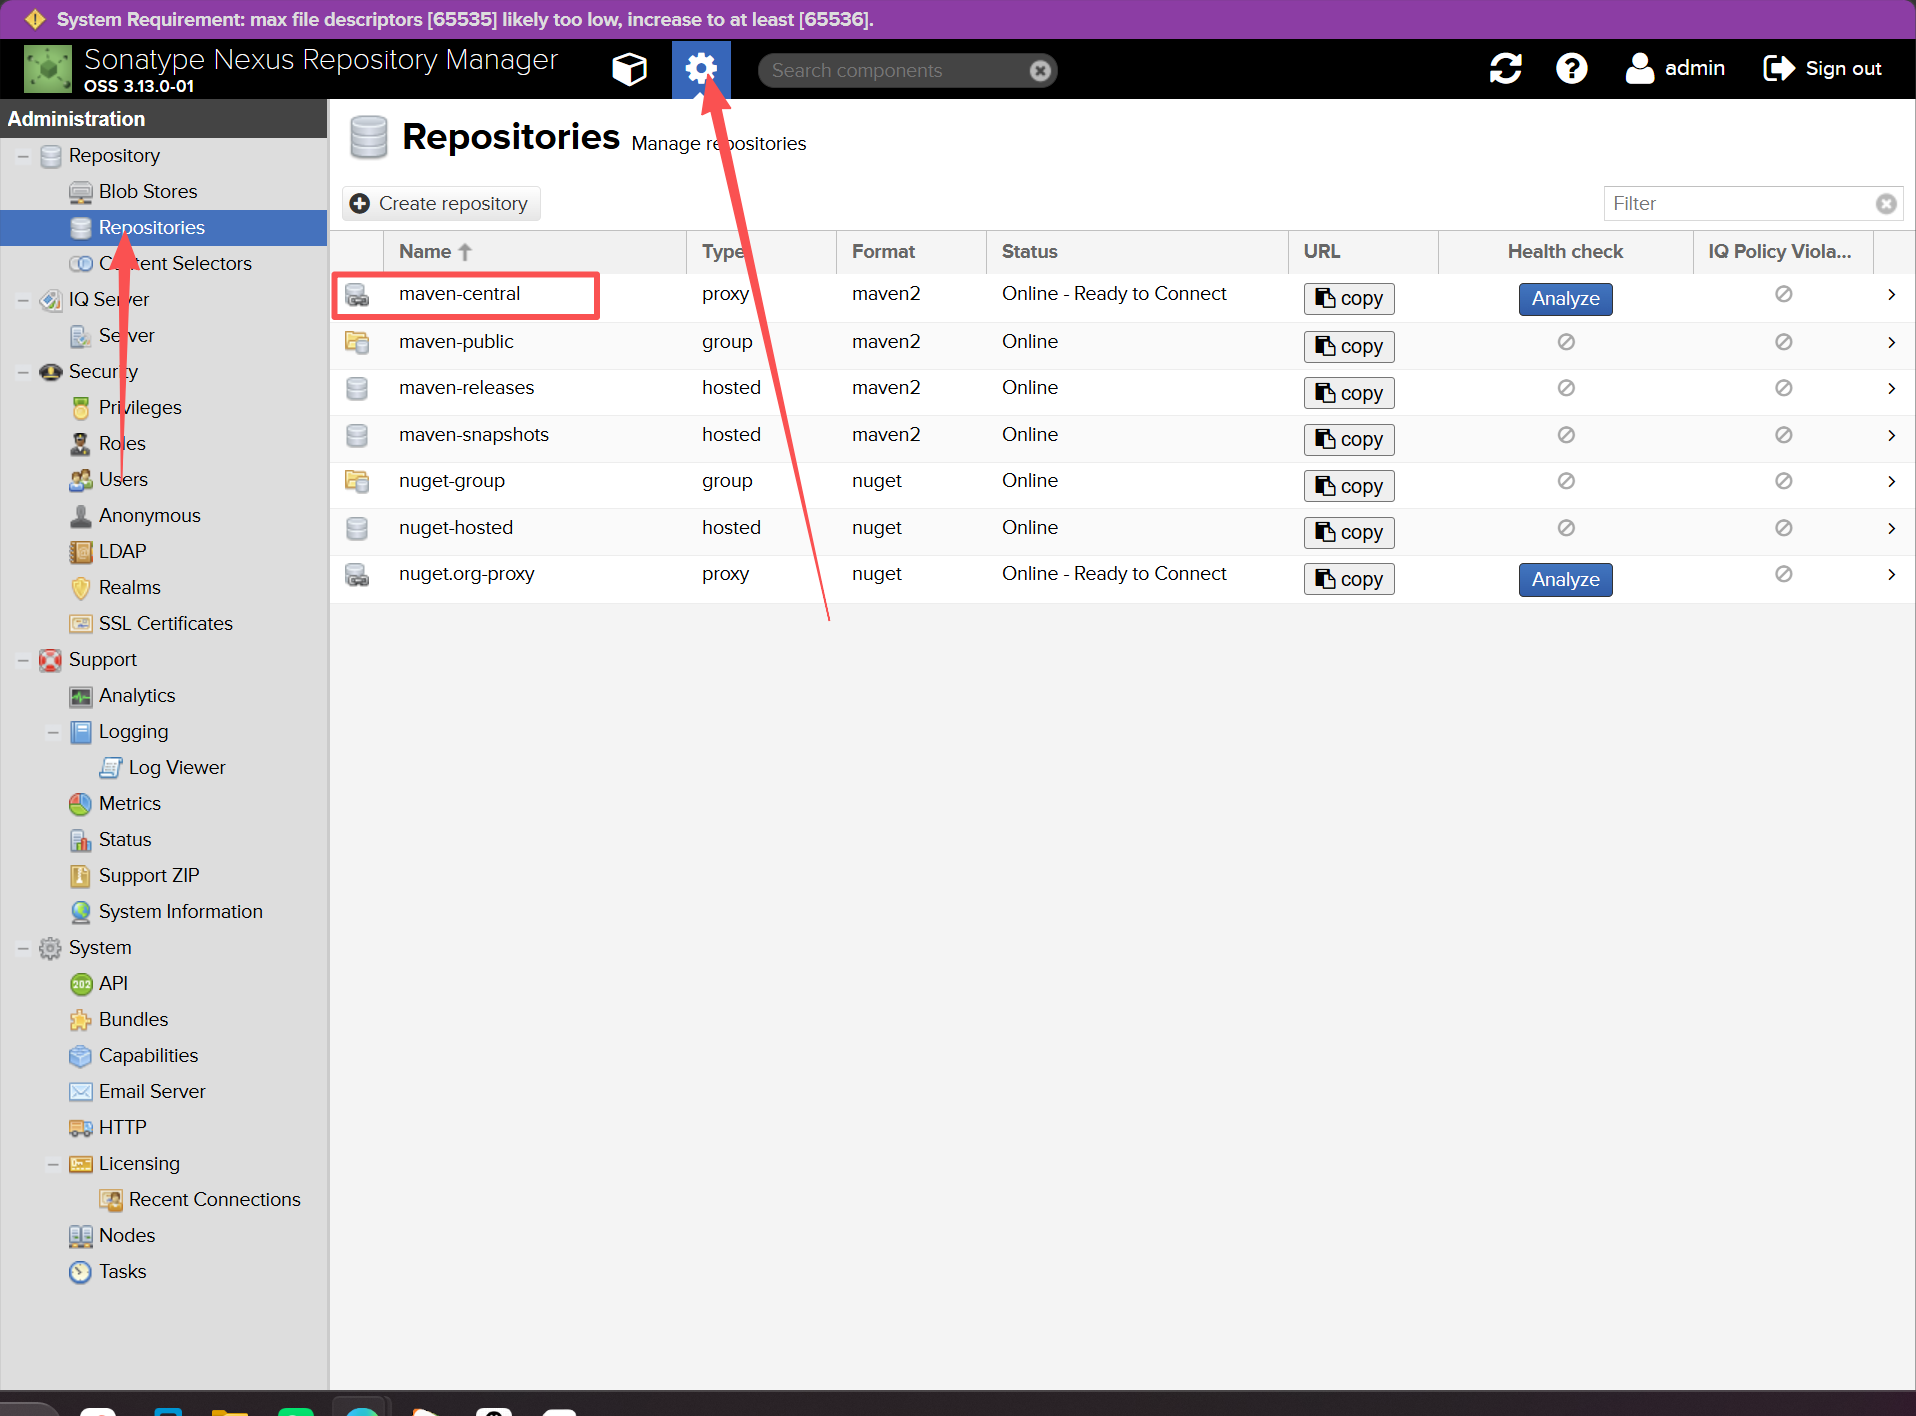Collapse the Security tree node
This screenshot has width=1916, height=1416.
[x=23, y=373]
